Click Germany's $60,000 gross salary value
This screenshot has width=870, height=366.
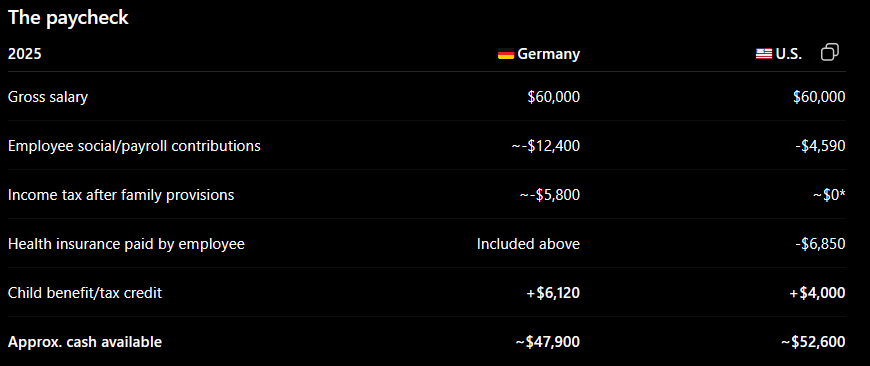(553, 97)
